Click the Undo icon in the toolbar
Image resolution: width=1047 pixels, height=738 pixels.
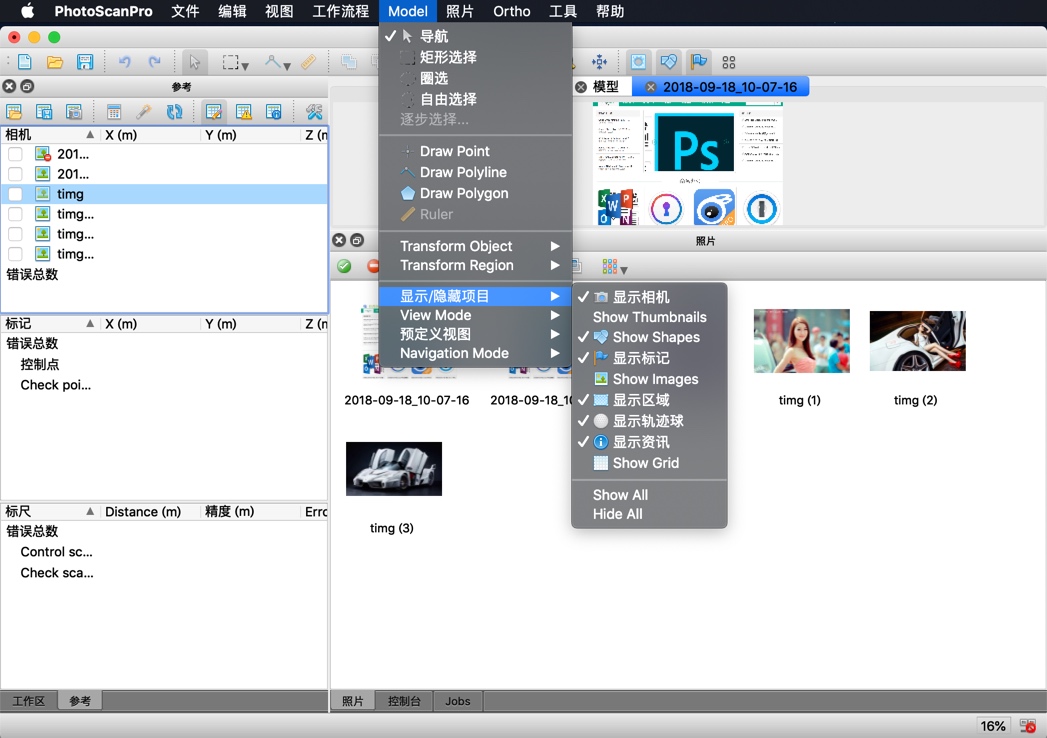(125, 62)
